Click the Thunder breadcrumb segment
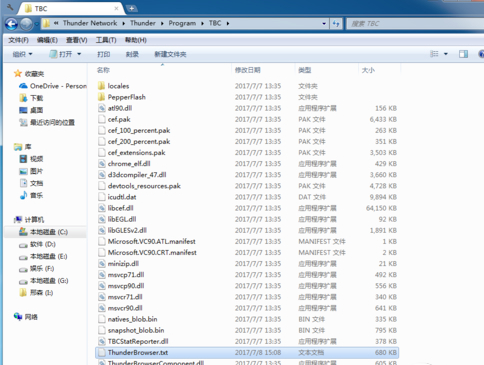The image size is (484, 365). coord(143,23)
